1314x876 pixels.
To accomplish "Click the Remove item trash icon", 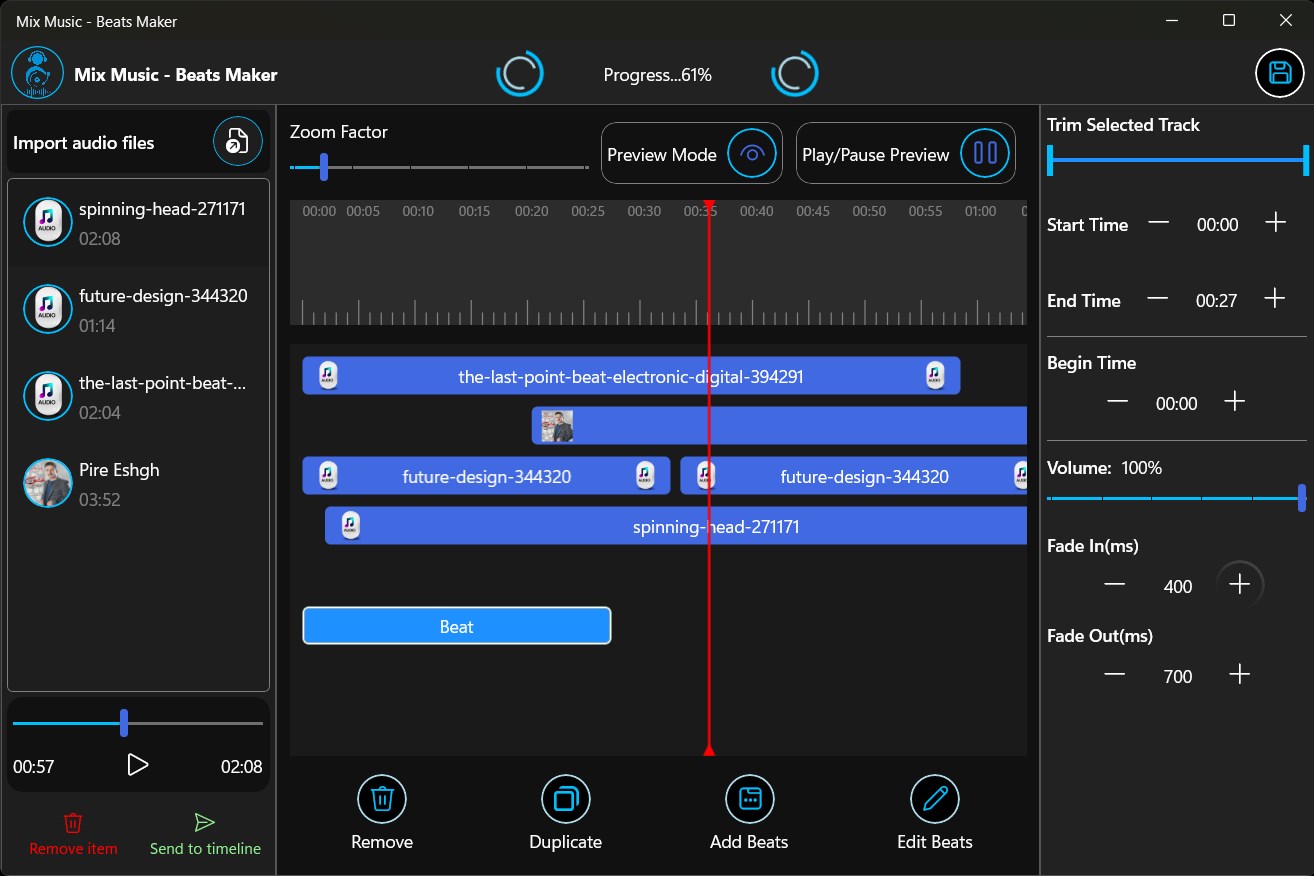I will coord(72,822).
